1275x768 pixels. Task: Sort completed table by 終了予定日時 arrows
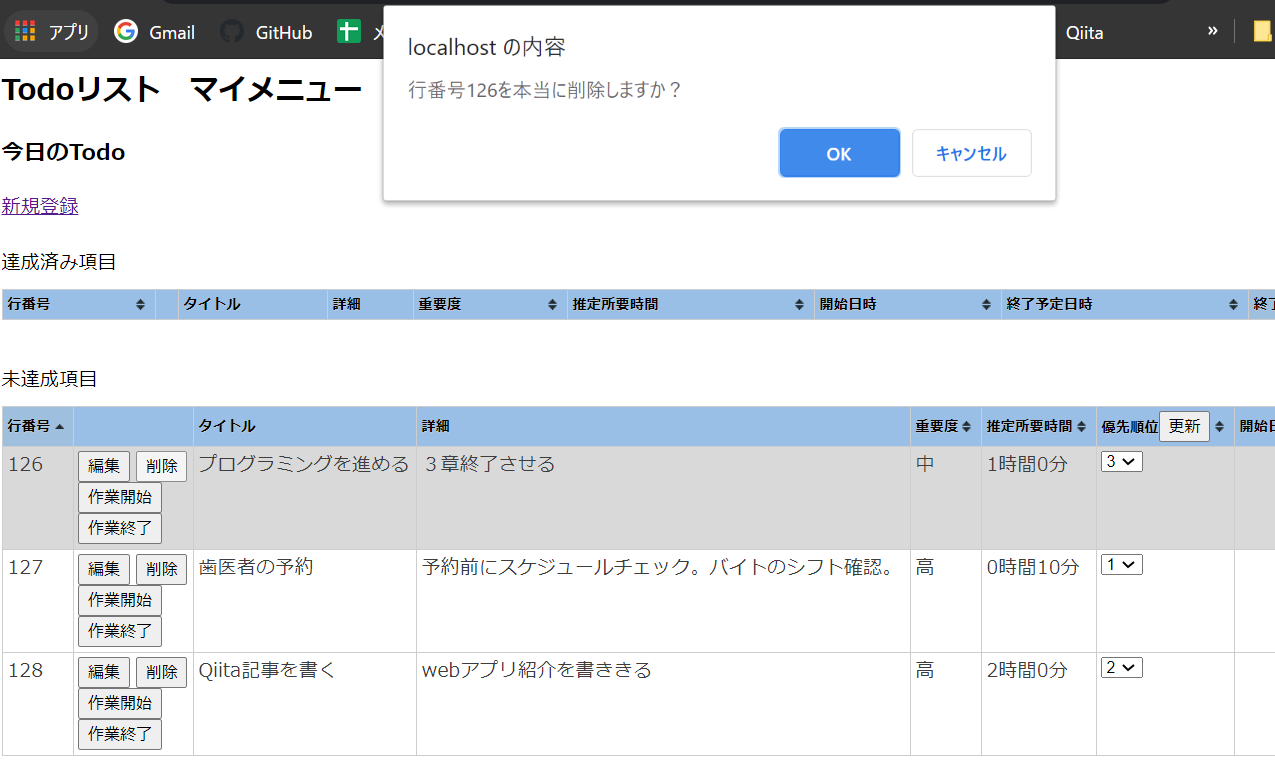click(1234, 305)
